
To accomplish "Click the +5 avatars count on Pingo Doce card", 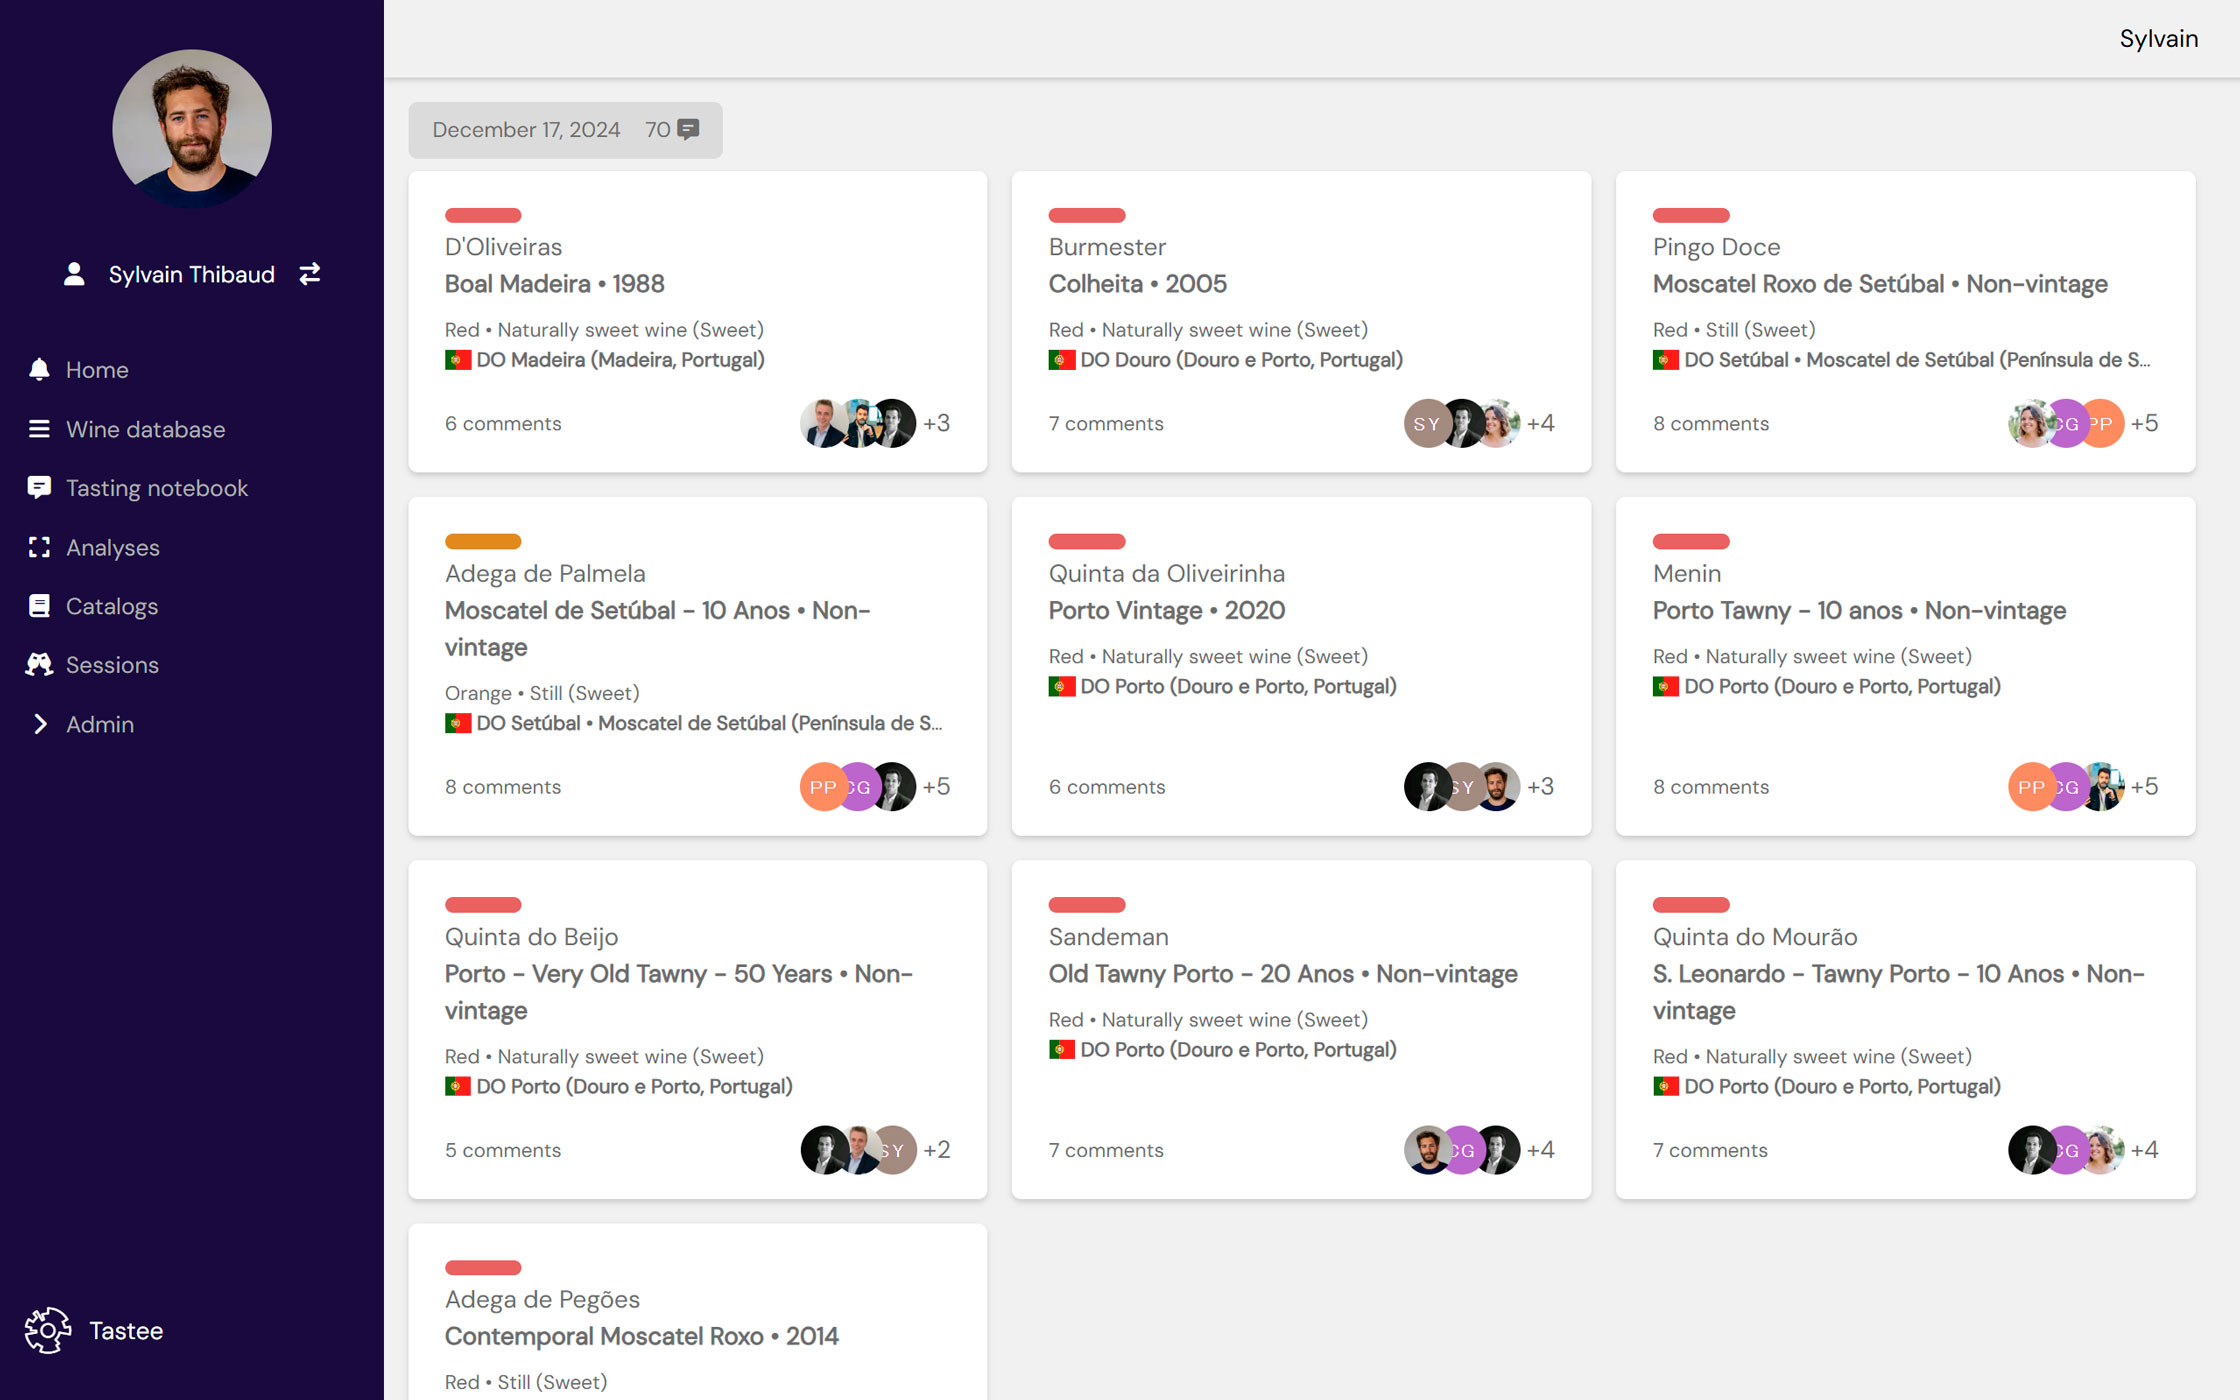I will tap(2144, 424).
